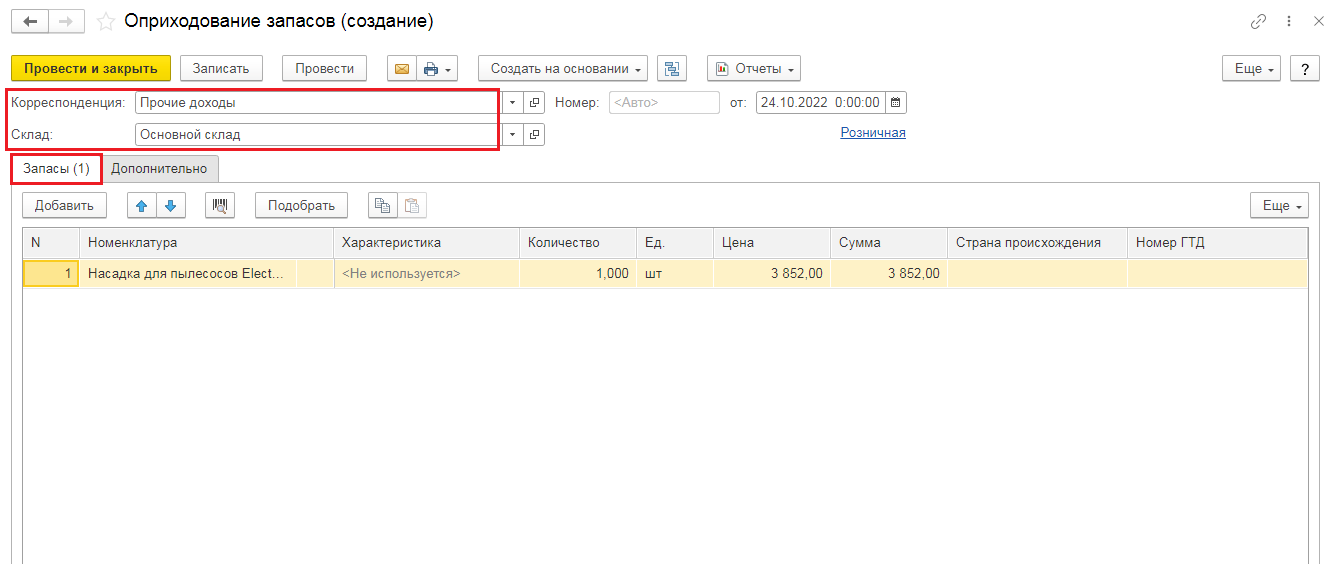Viewport: 1324px width, 564px height.
Task: Paste rows with the paste icon
Action: (412, 205)
